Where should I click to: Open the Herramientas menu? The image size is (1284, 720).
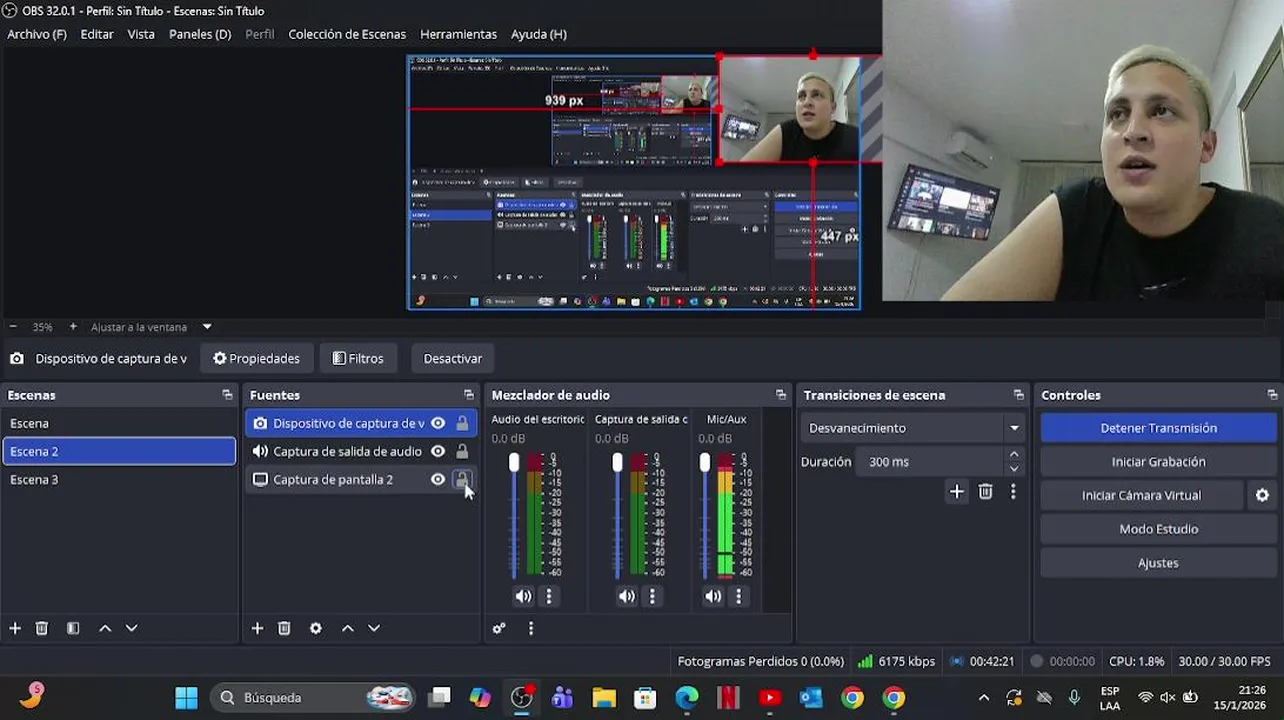coord(458,34)
